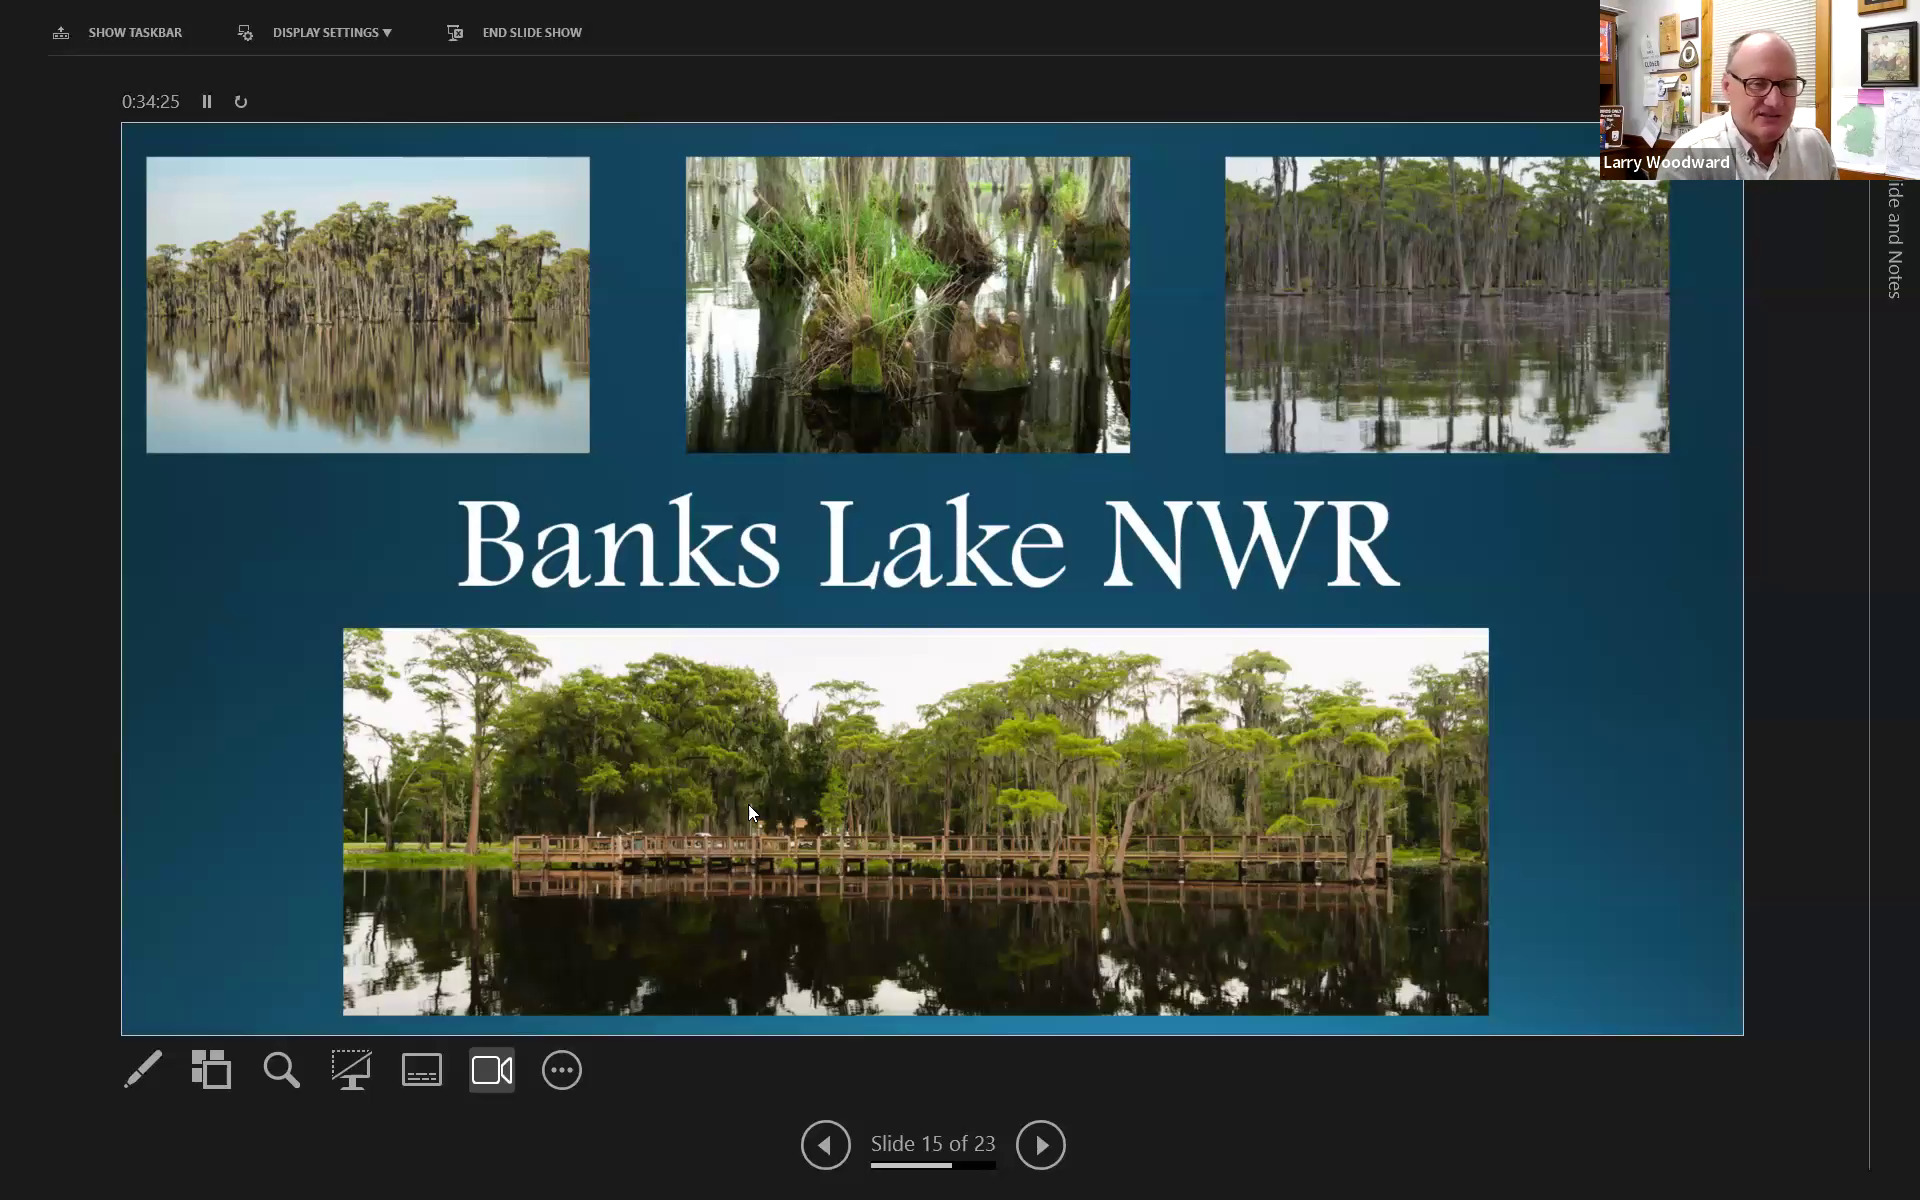Screen dimensions: 1920x1200
Task: Click the Show Taskbar icon
Action: [61, 33]
